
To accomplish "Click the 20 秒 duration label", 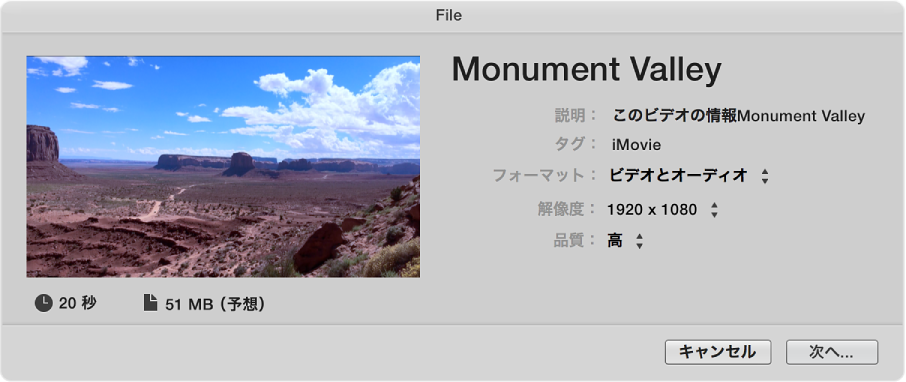I will pos(78,303).
